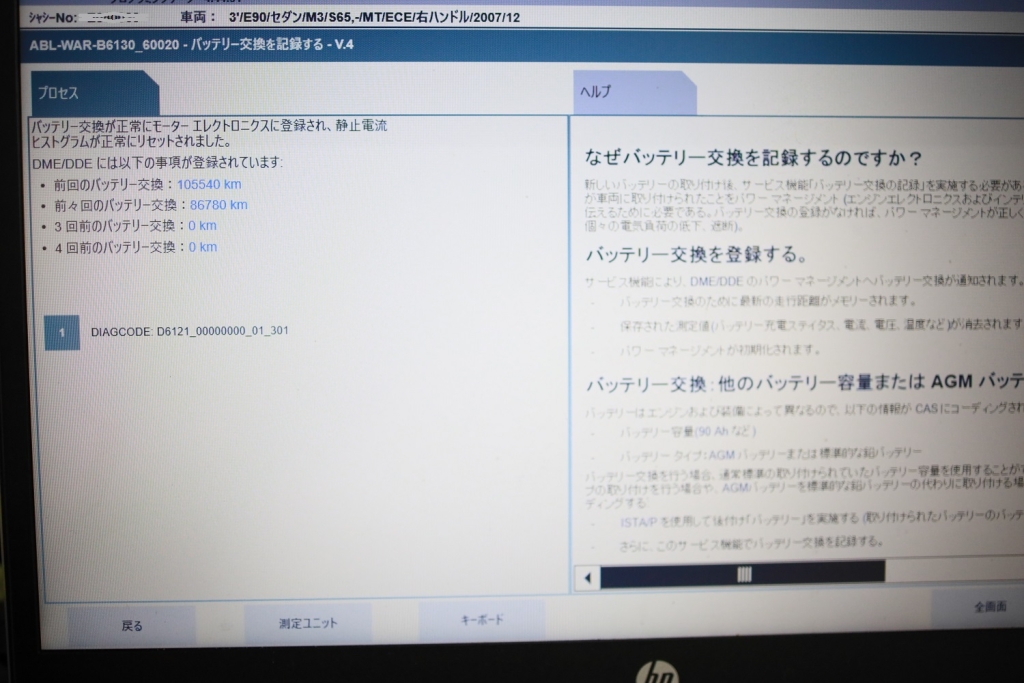This screenshot has width=1024, height=683.
Task: Click DIAGCODE D6121_00000000_01_301 text
Action: 189,331
